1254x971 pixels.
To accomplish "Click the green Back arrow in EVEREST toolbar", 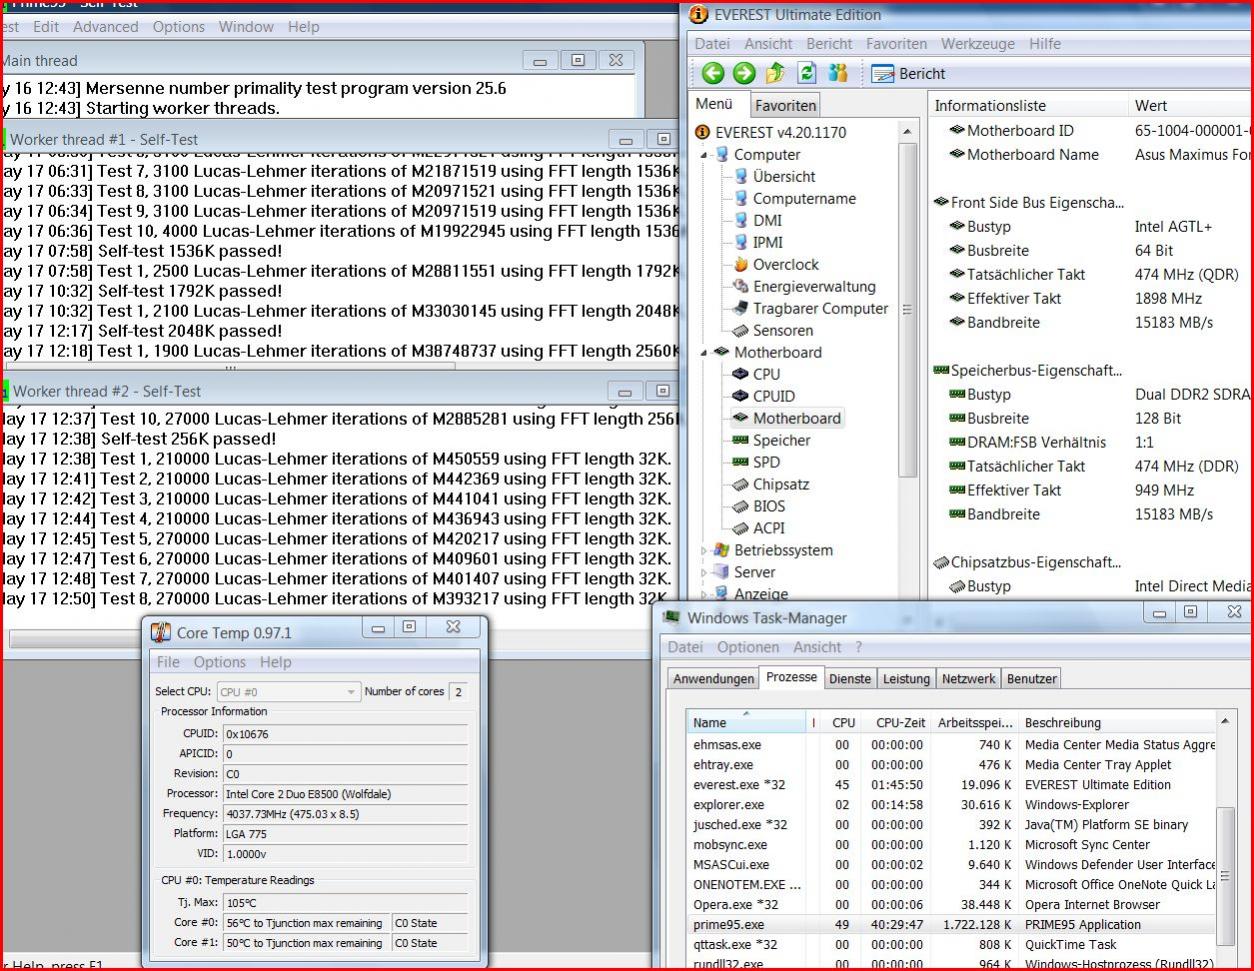I will (x=712, y=73).
